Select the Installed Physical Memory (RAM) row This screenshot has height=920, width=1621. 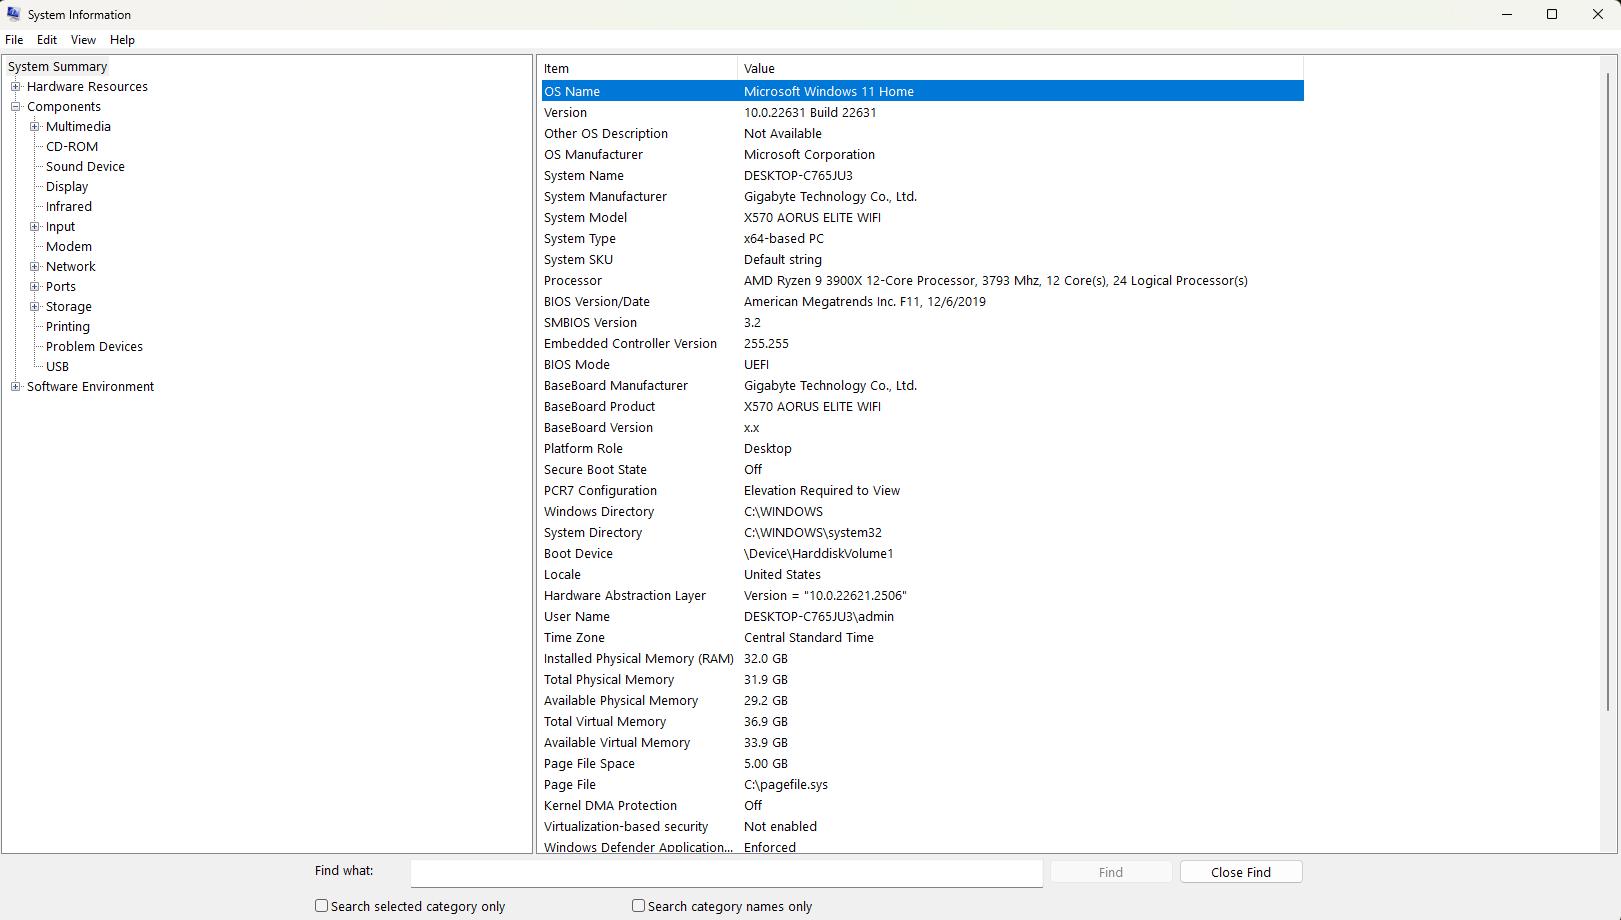pyautogui.click(x=922, y=658)
